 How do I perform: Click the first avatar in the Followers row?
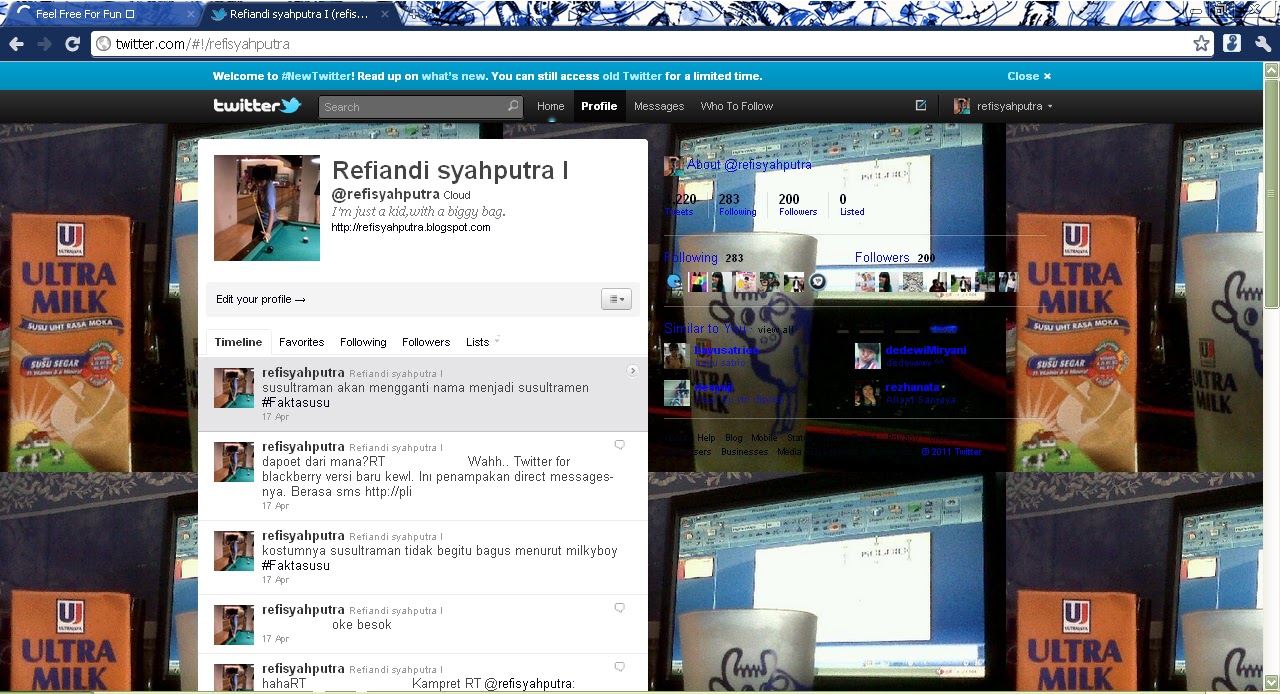pos(865,282)
